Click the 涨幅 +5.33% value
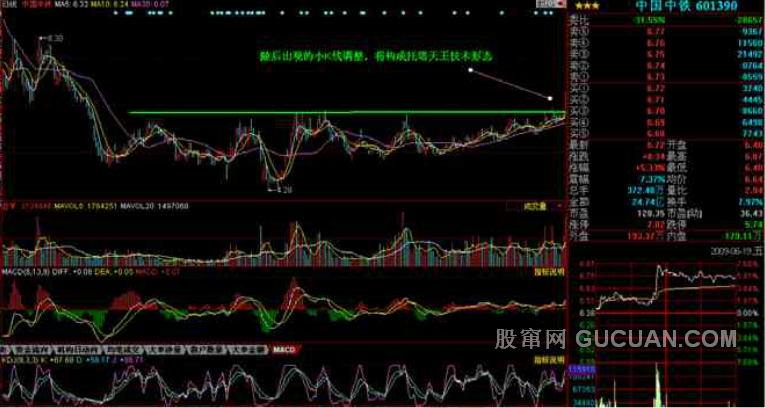765x408 pixels. click(648, 168)
